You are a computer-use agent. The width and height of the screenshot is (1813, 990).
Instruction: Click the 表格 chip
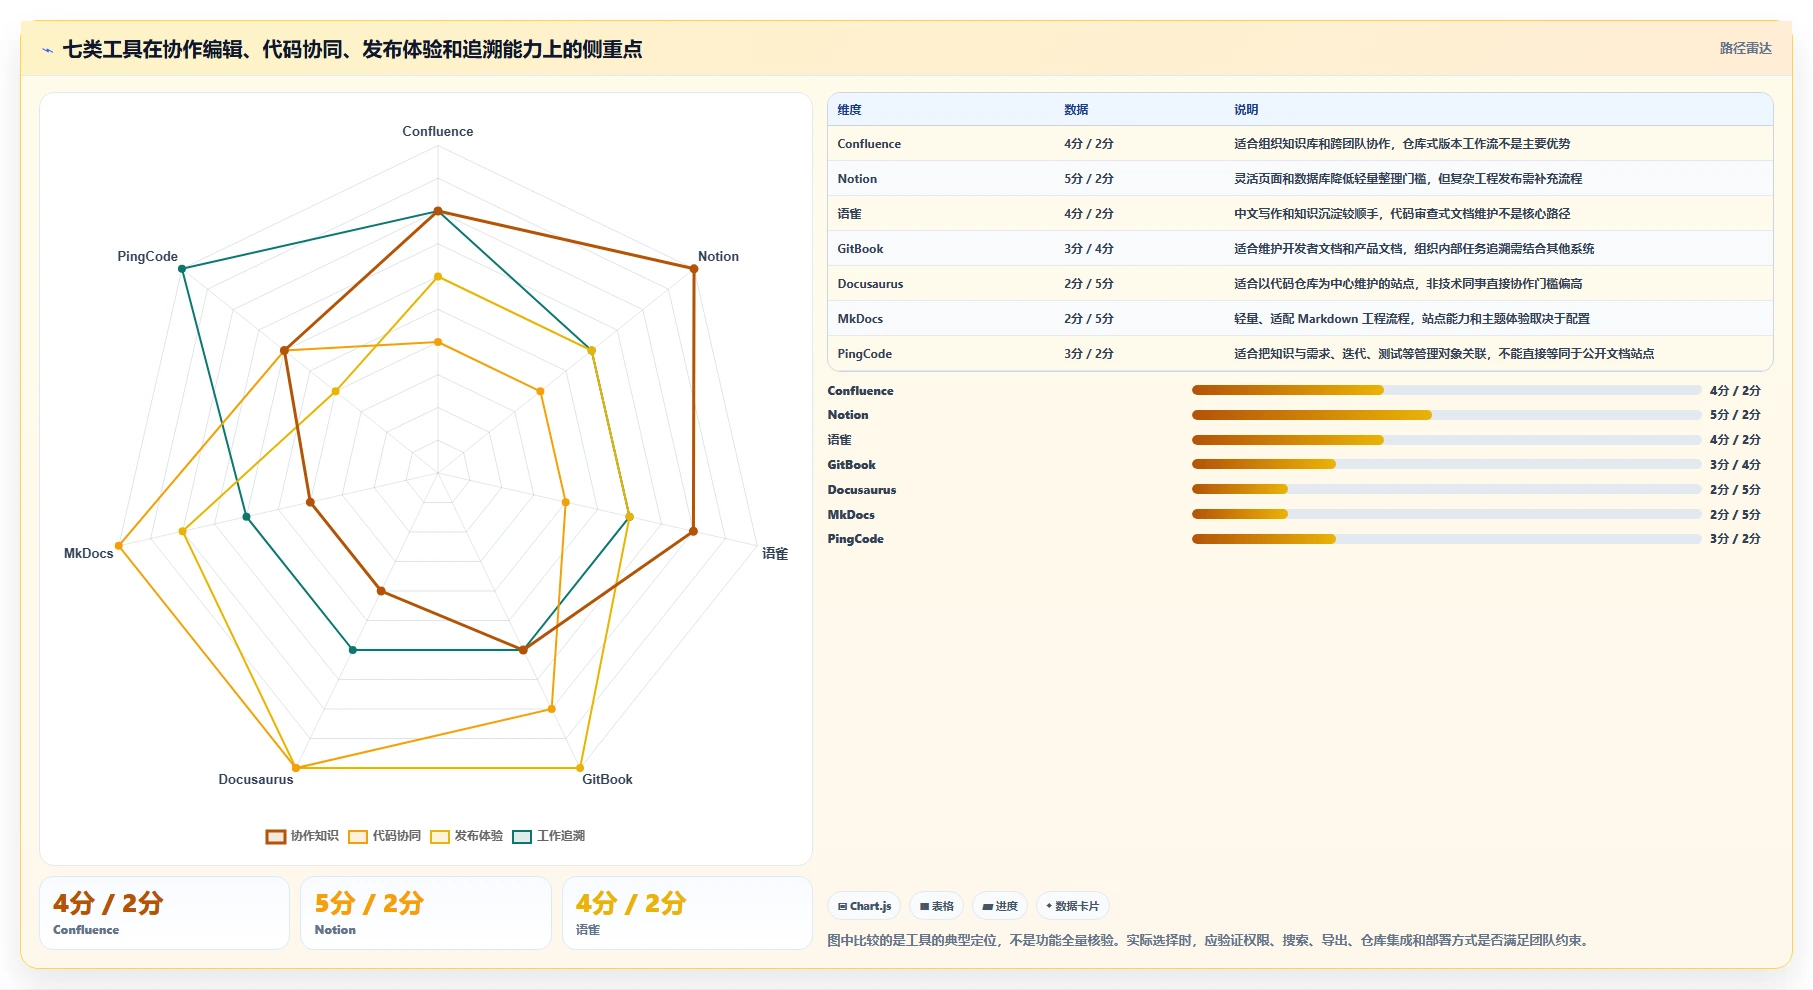937,906
